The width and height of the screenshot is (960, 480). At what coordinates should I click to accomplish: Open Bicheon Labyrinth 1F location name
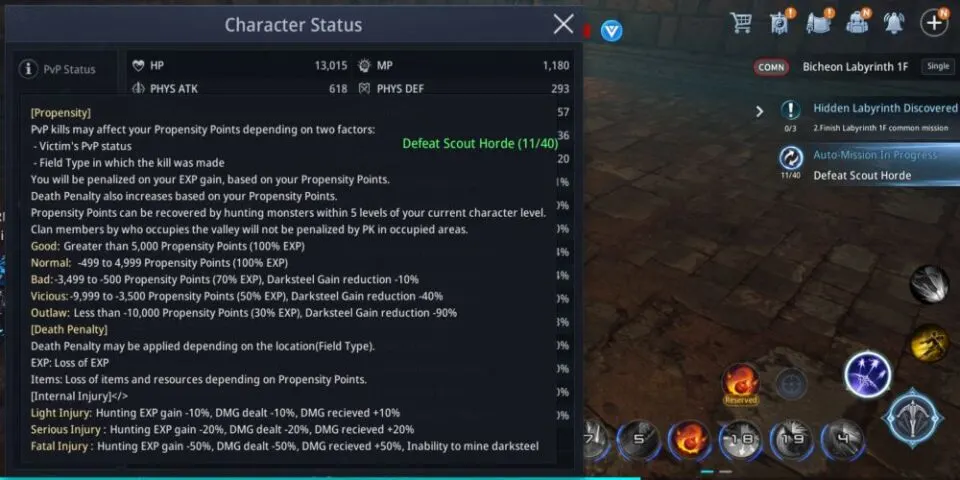coord(855,67)
